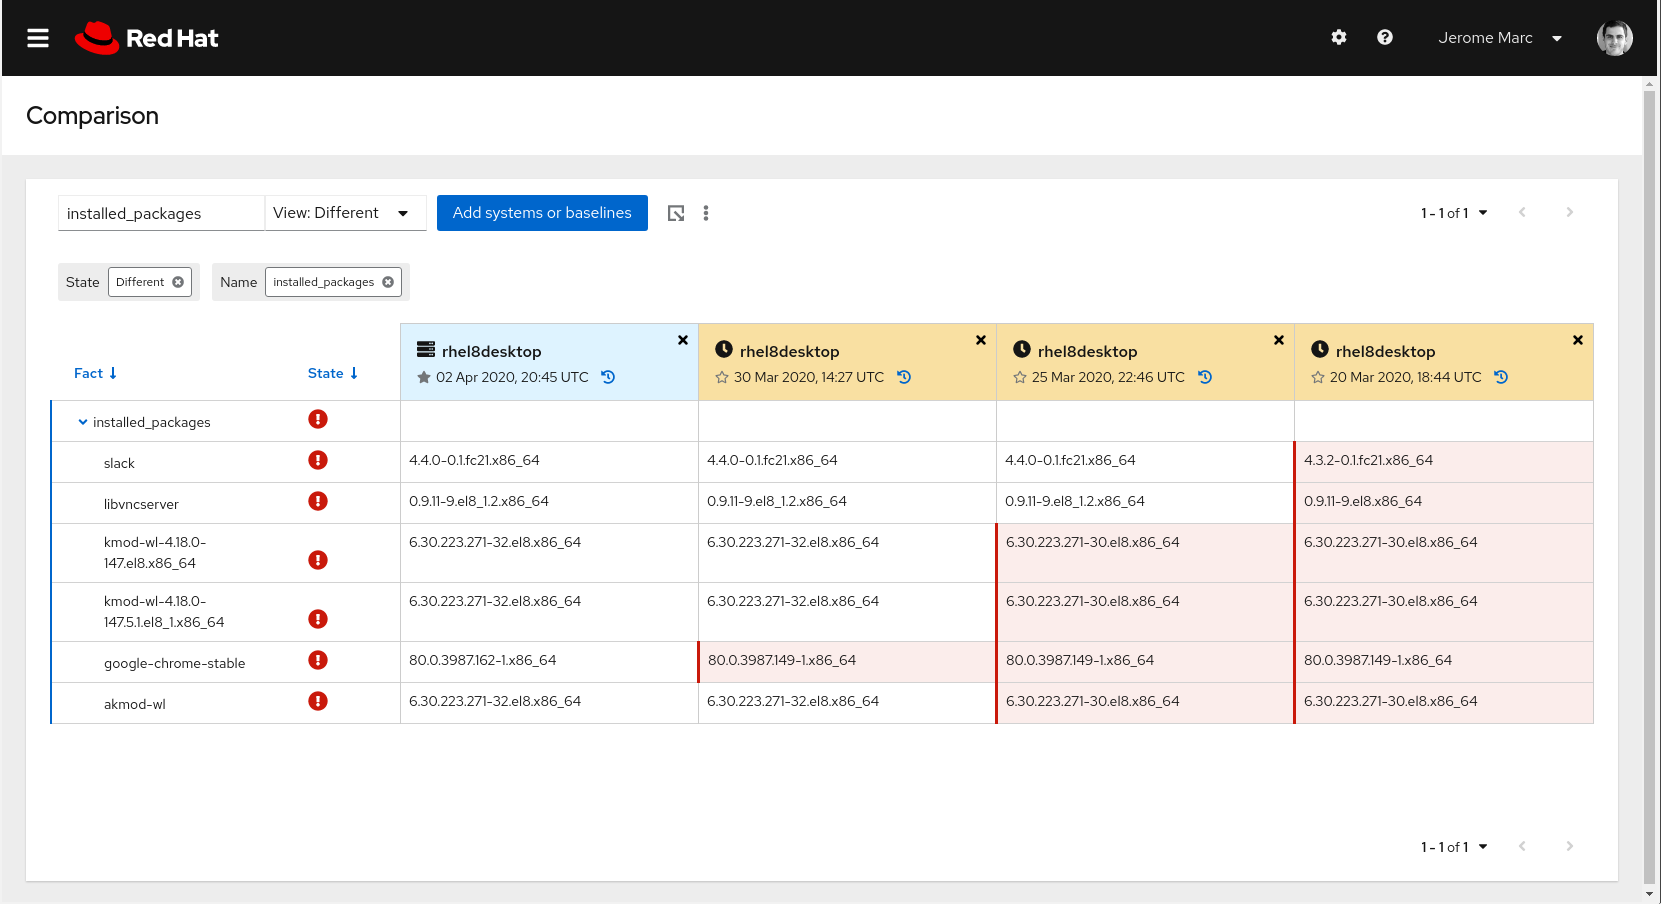Sort table by Fact column
This screenshot has height=904, width=1661.
95,373
